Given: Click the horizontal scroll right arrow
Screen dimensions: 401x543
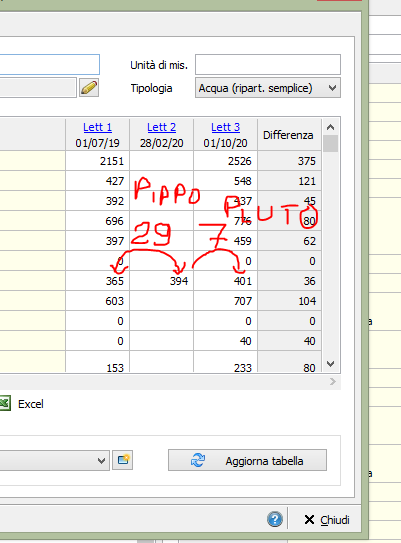Looking at the screenshot, I should coord(333,382).
